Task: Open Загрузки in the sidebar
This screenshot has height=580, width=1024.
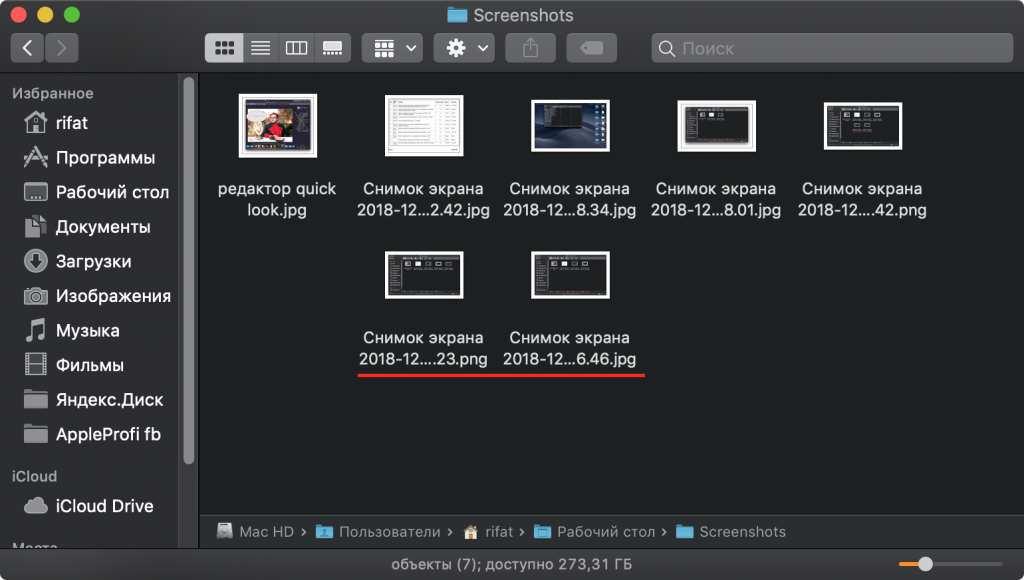Action: 93,261
